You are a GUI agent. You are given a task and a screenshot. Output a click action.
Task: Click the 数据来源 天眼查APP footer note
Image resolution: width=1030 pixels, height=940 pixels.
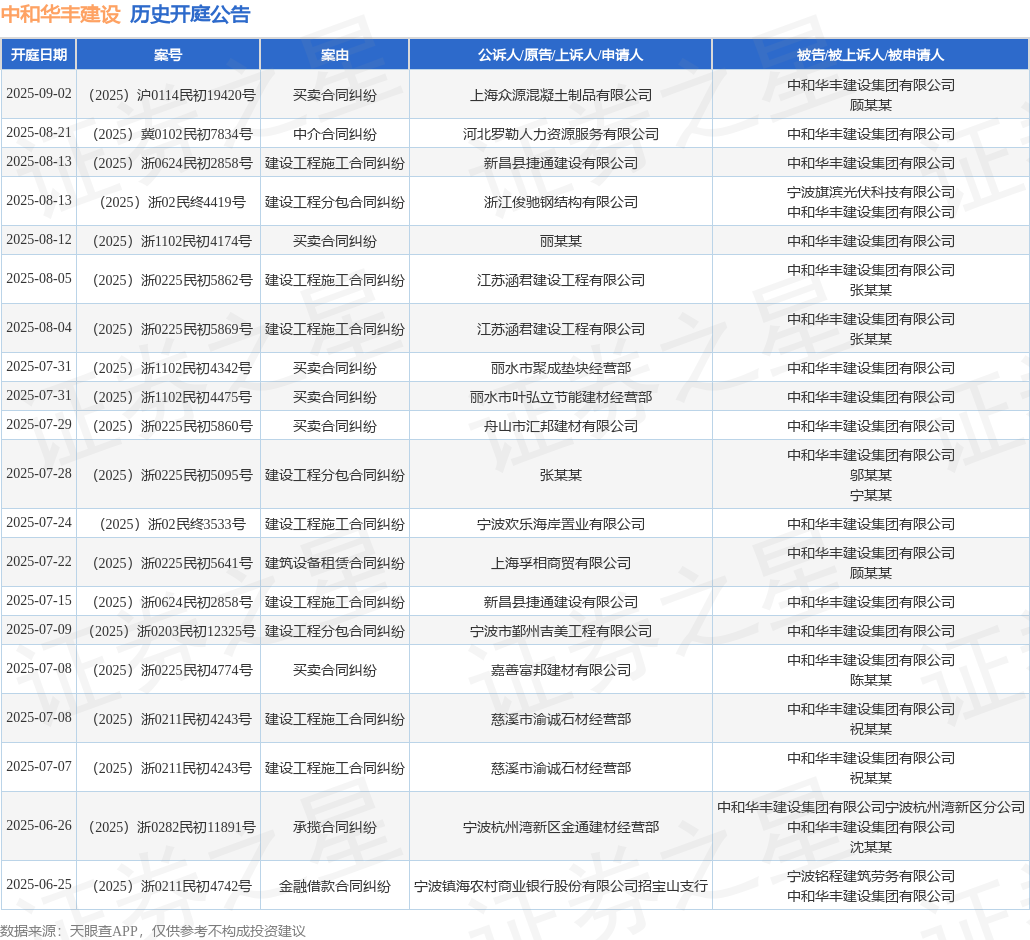[153, 931]
